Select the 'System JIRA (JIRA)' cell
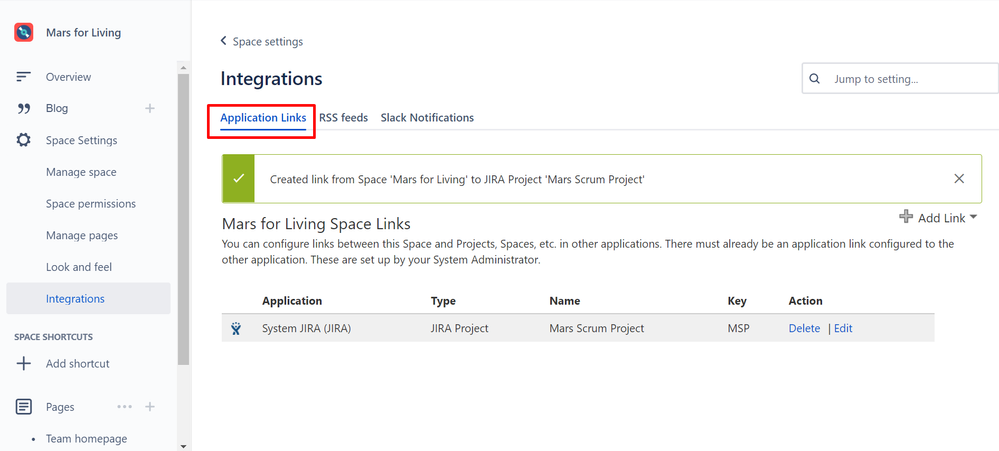The height and width of the screenshot is (451, 999). [306, 329]
